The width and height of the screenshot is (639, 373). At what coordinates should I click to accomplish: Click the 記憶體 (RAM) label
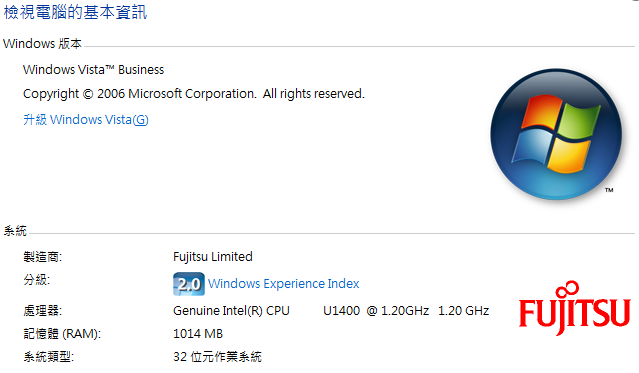(62, 334)
